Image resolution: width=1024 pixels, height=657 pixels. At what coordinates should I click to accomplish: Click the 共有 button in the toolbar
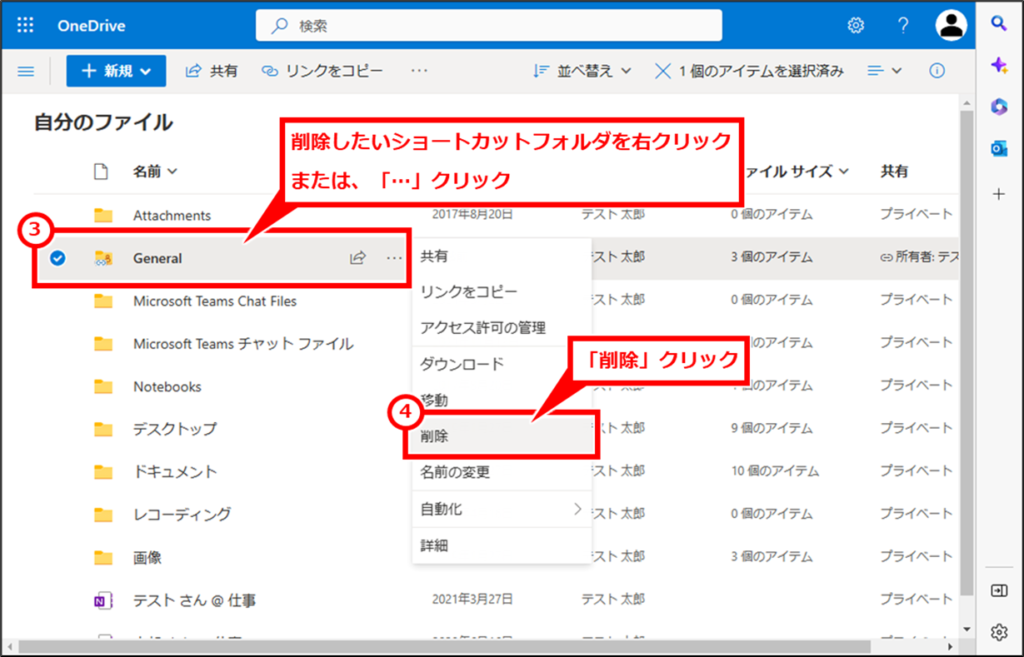212,71
